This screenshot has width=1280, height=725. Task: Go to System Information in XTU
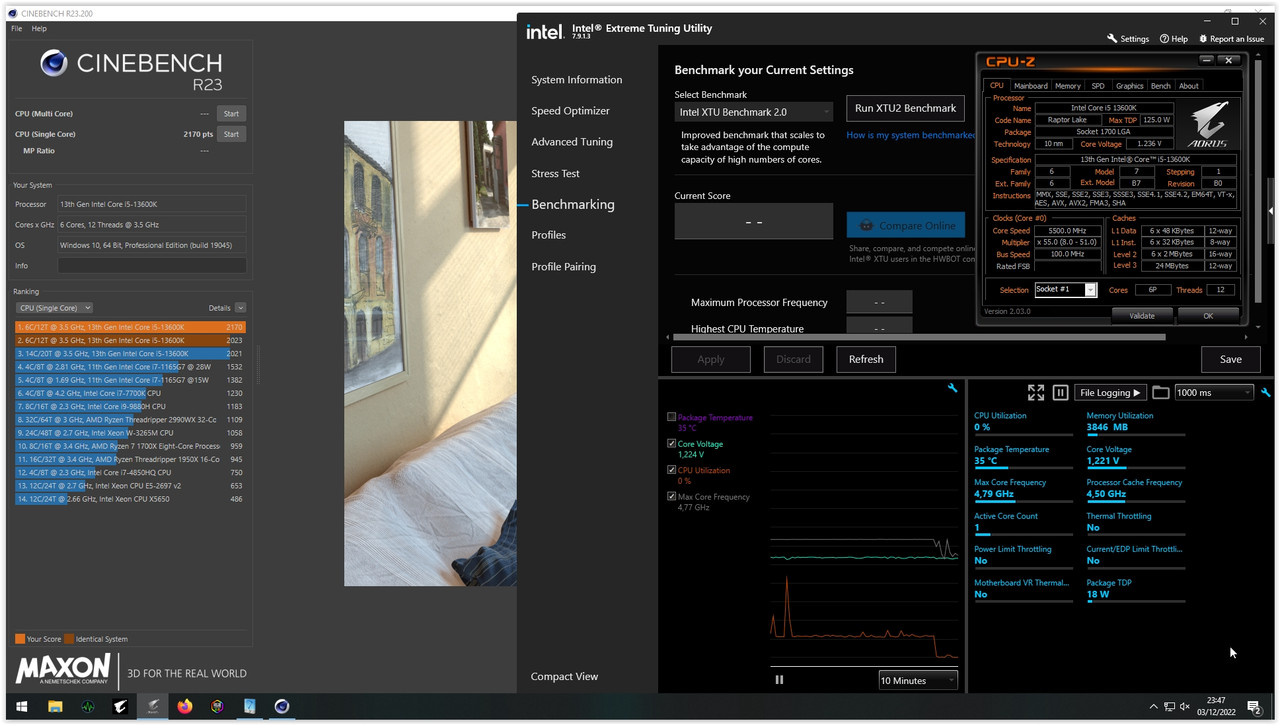[576, 80]
